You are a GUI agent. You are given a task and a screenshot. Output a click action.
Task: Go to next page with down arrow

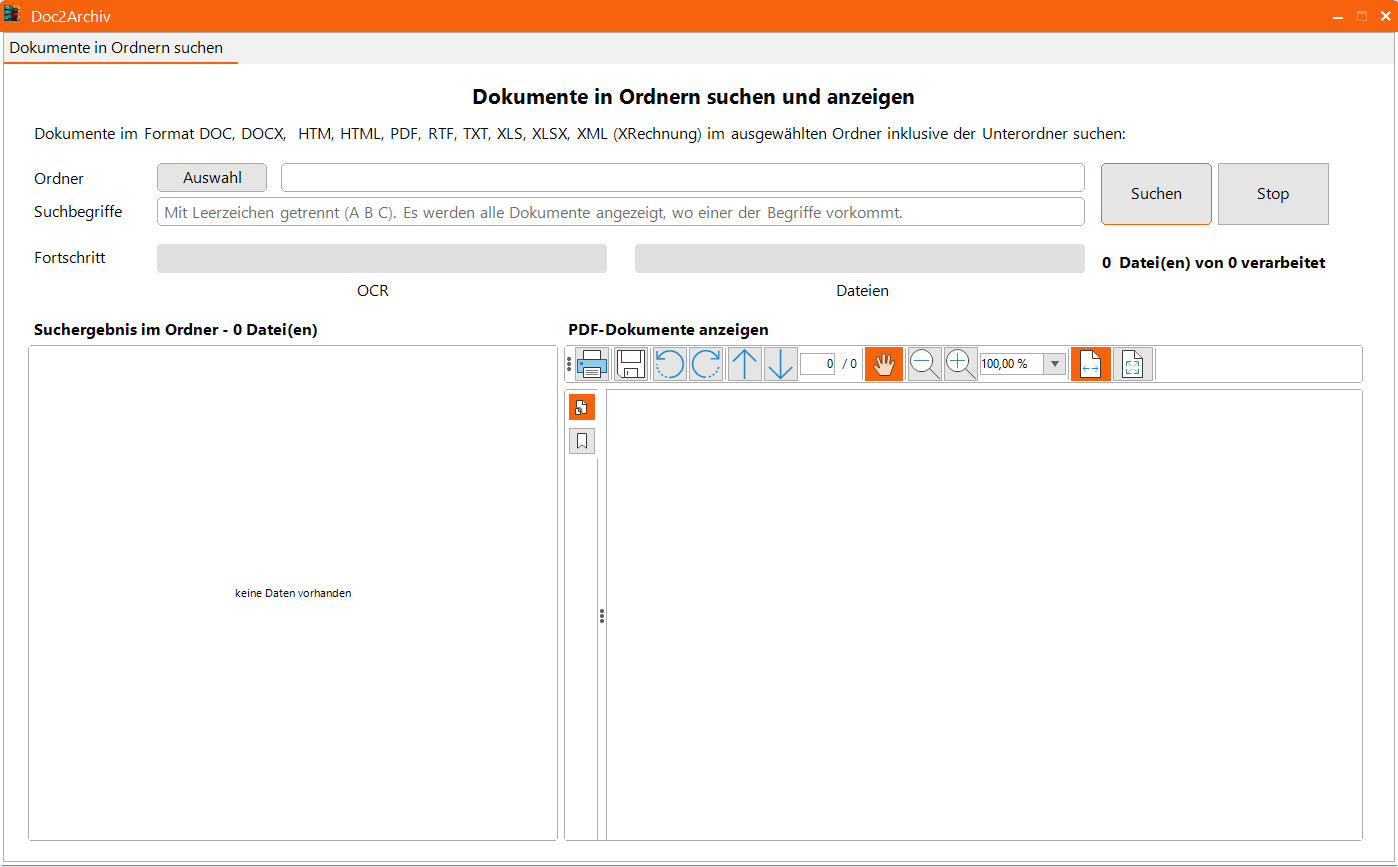pos(780,364)
